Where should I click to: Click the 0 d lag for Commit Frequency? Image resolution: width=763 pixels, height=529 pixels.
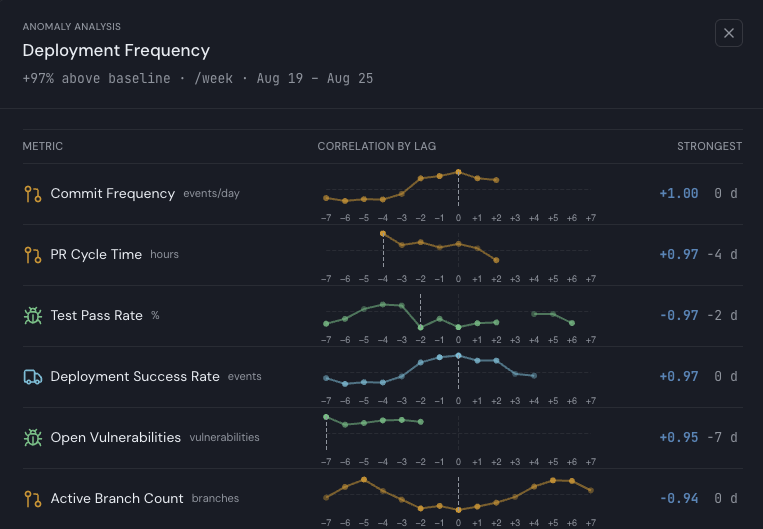pyautogui.click(x=726, y=194)
